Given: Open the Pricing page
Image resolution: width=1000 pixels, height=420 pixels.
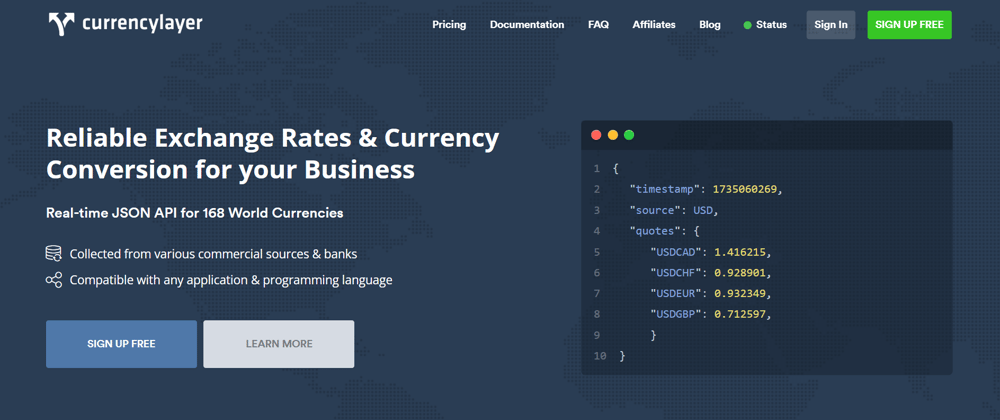Looking at the screenshot, I should (x=449, y=25).
